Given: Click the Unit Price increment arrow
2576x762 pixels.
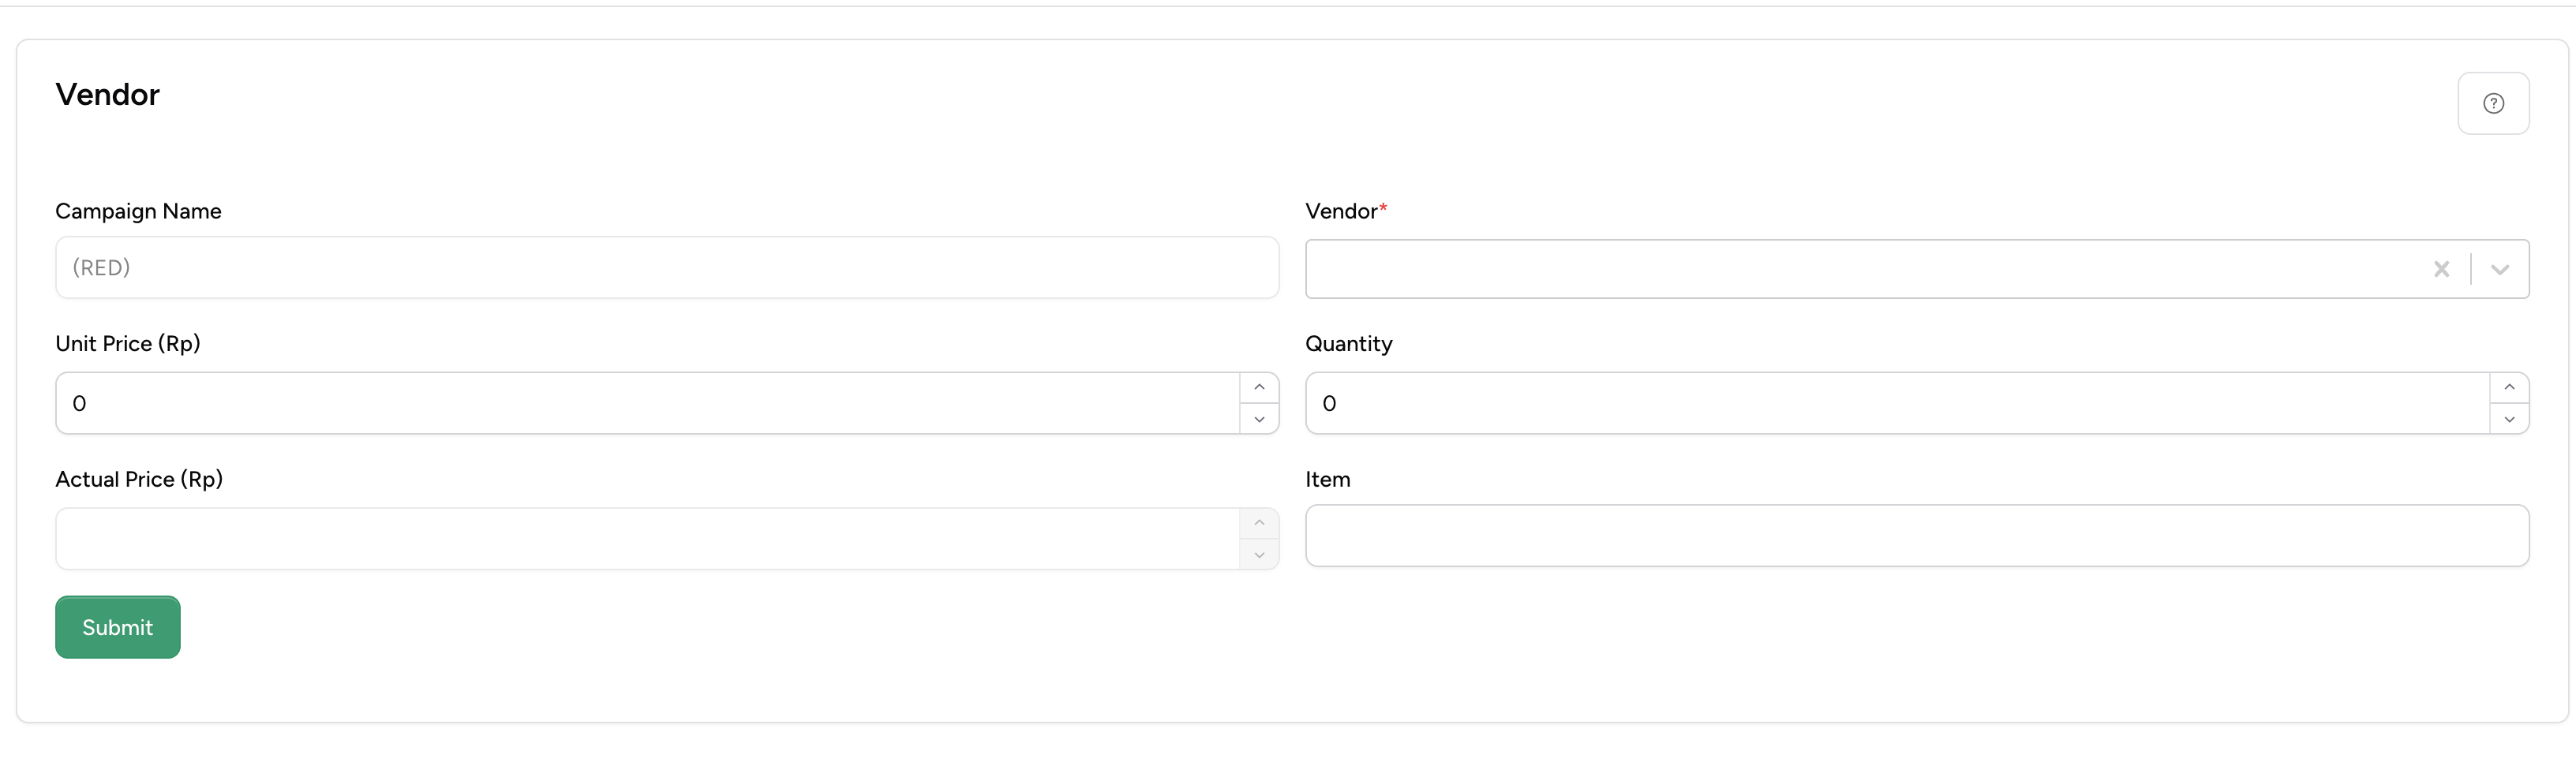Looking at the screenshot, I should pos(1259,387).
